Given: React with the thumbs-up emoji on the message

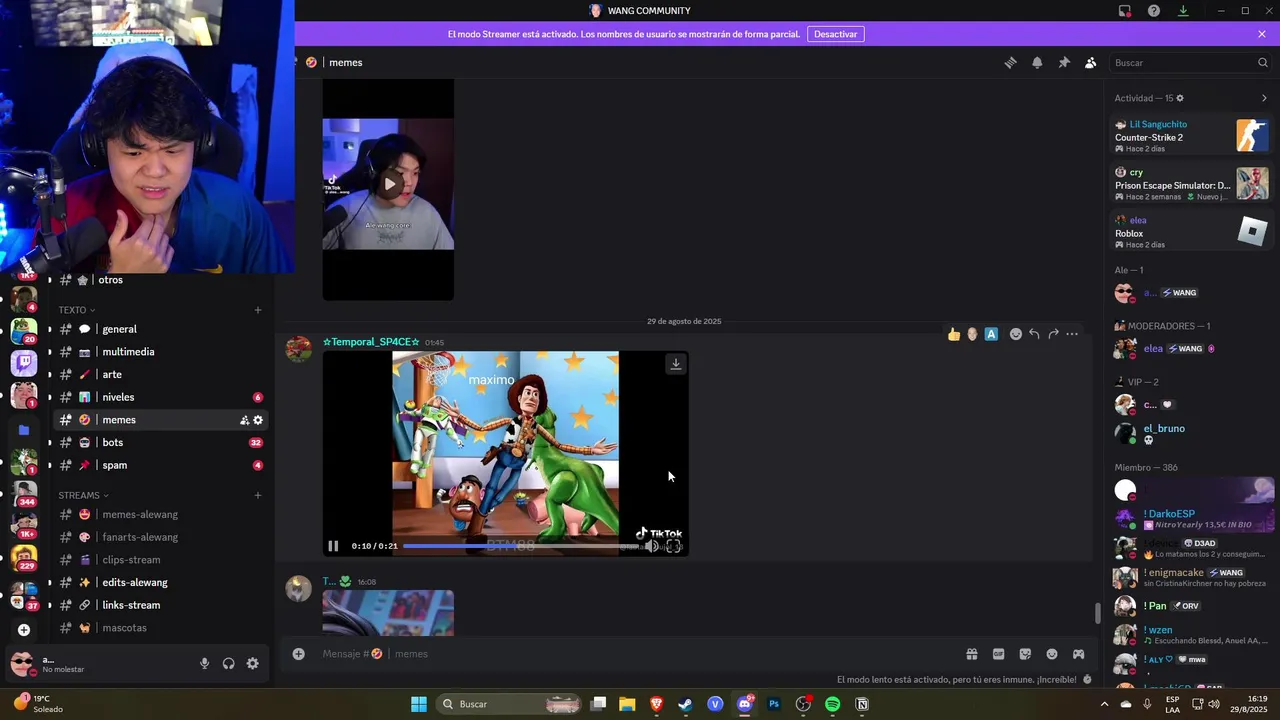Looking at the screenshot, I should [x=954, y=334].
